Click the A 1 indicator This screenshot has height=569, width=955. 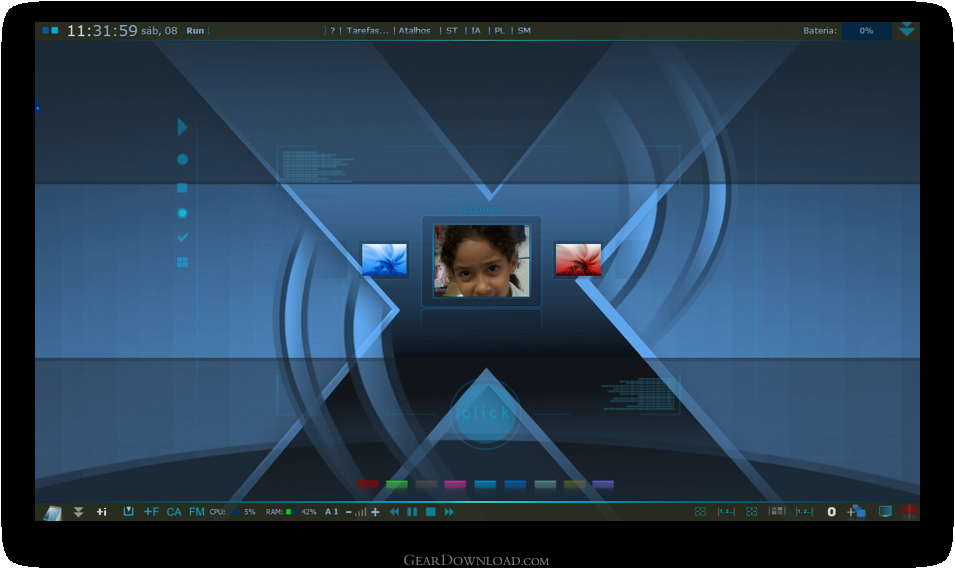point(331,512)
